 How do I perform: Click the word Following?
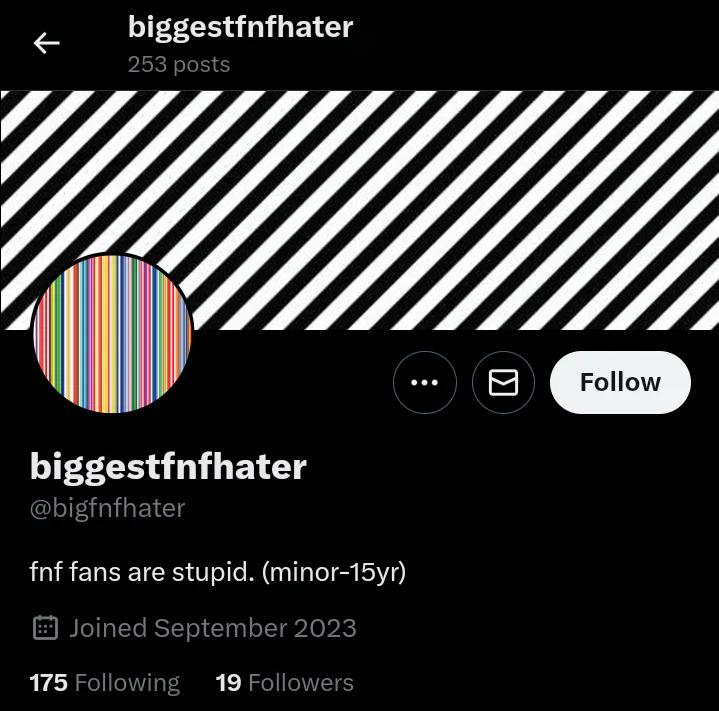[x=127, y=683]
